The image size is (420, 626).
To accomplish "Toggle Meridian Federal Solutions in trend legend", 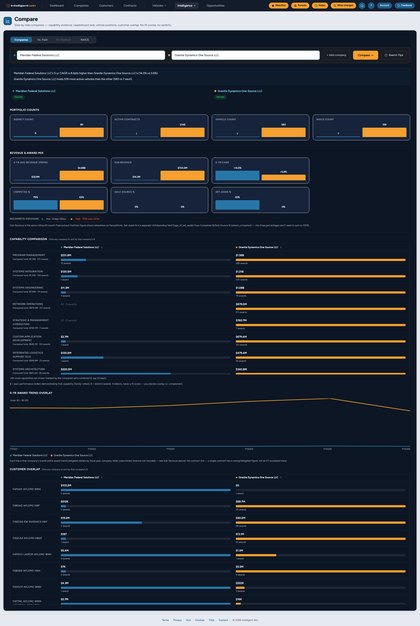I will point(29,456).
